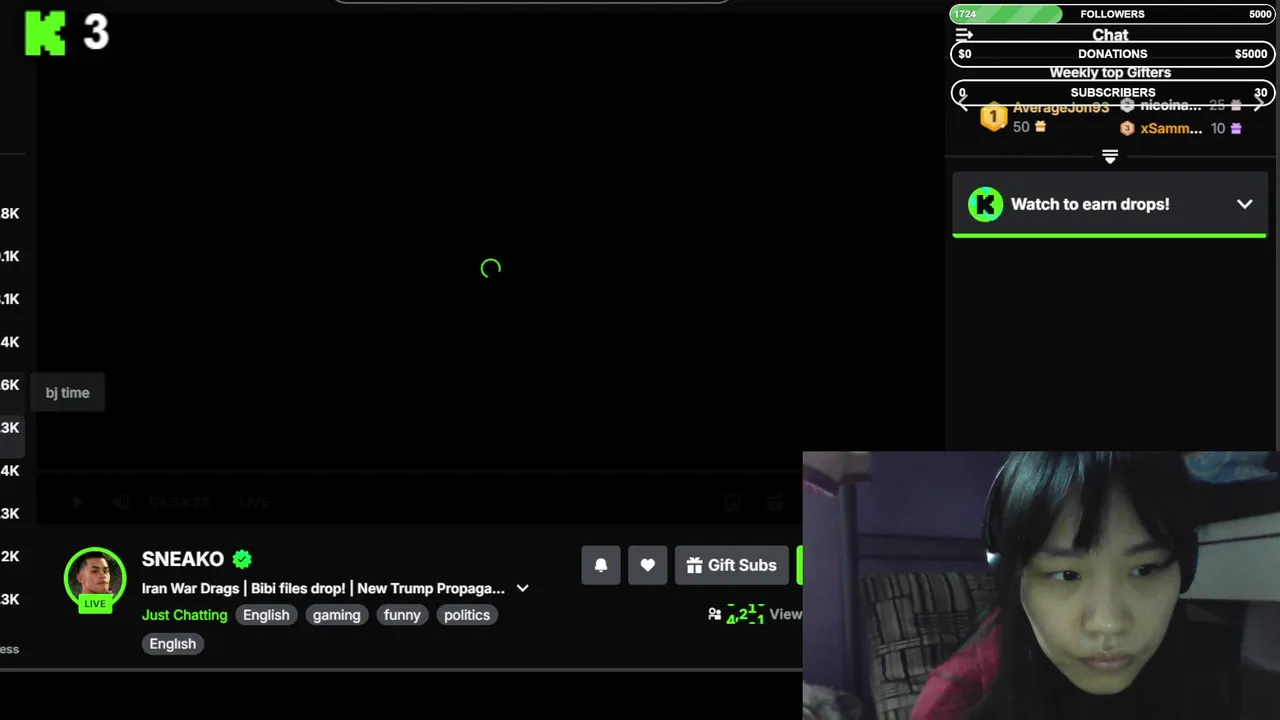Go to previous top gifters page
Screen dimensions: 1280x720
pos(964,105)
